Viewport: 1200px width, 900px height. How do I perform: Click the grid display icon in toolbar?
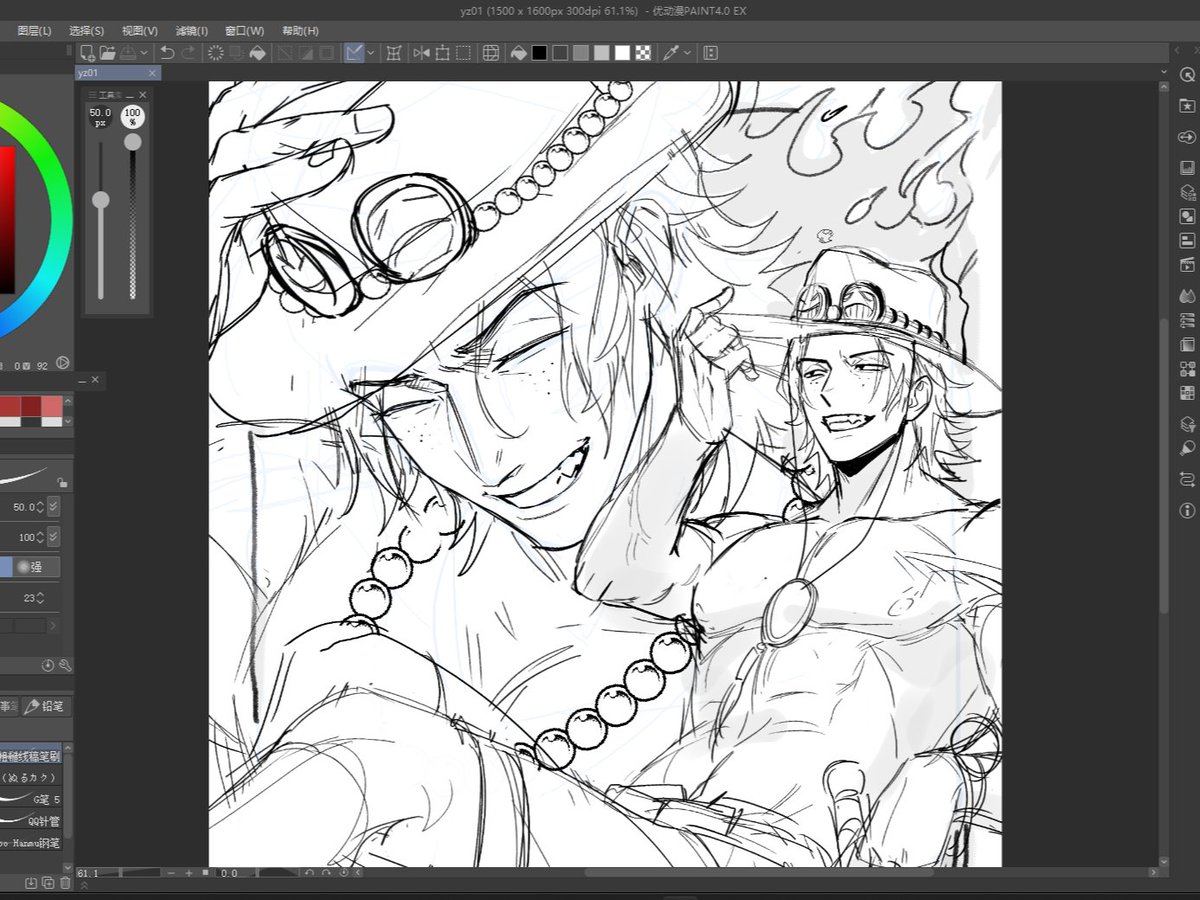[491, 52]
